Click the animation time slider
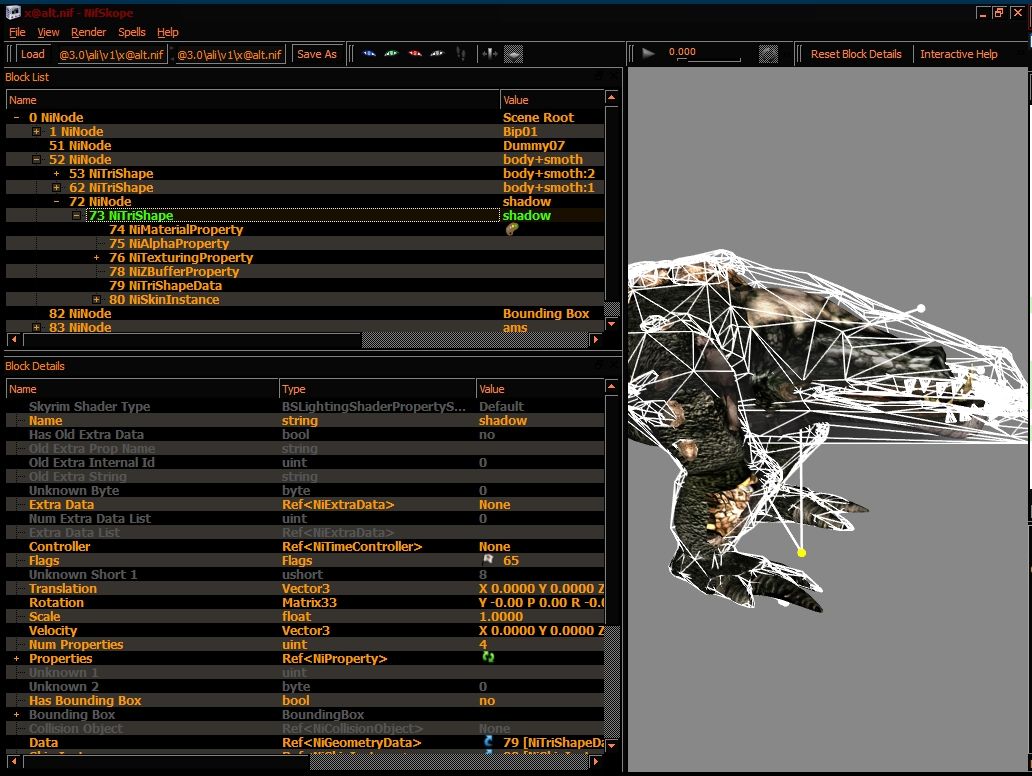Viewport: 1032px width, 776px height. pos(708,60)
